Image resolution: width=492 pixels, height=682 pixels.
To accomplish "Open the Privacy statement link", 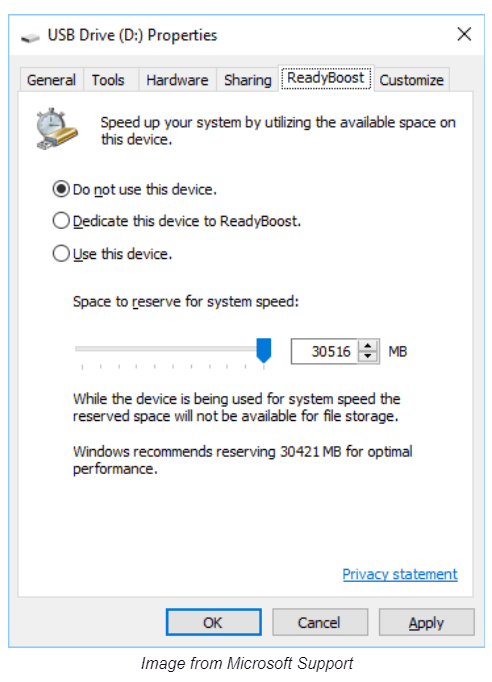I will [400, 574].
